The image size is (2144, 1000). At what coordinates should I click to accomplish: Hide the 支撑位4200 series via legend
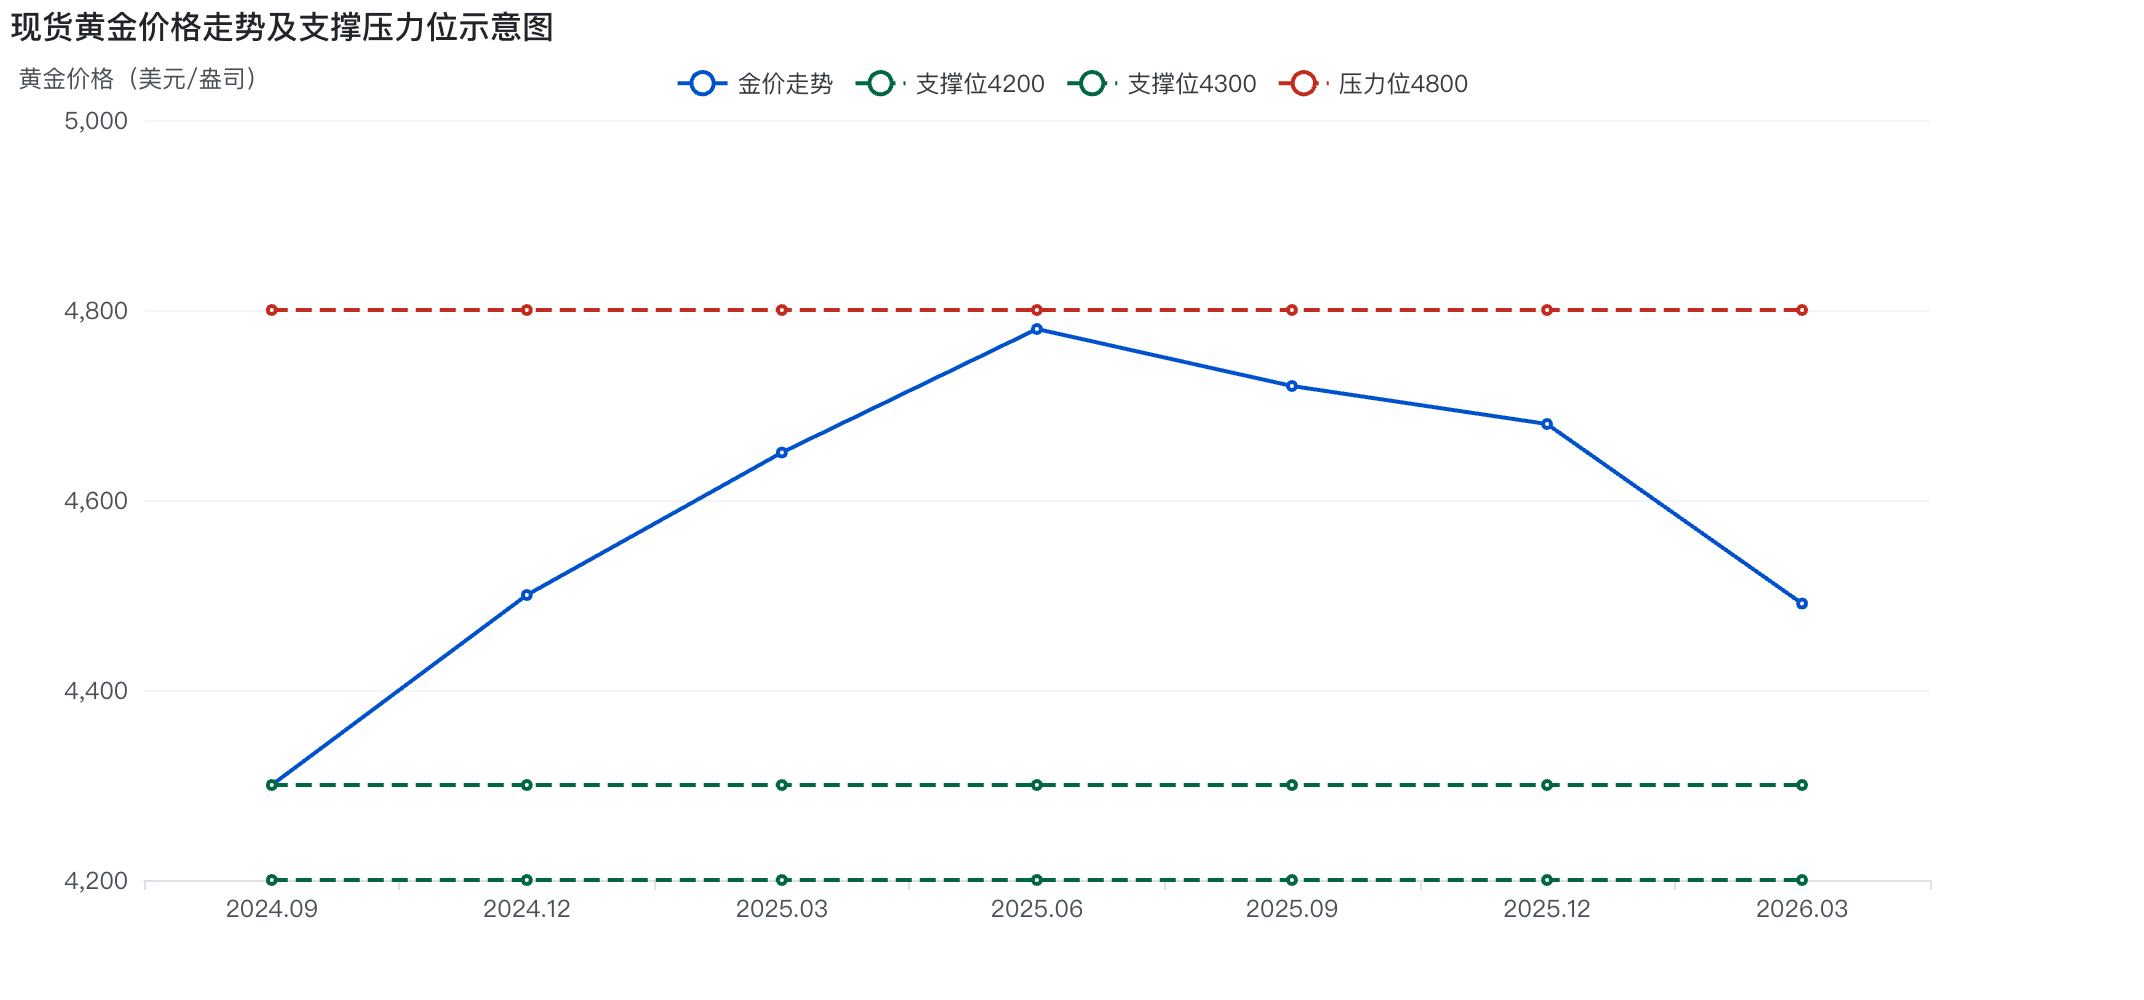(950, 84)
